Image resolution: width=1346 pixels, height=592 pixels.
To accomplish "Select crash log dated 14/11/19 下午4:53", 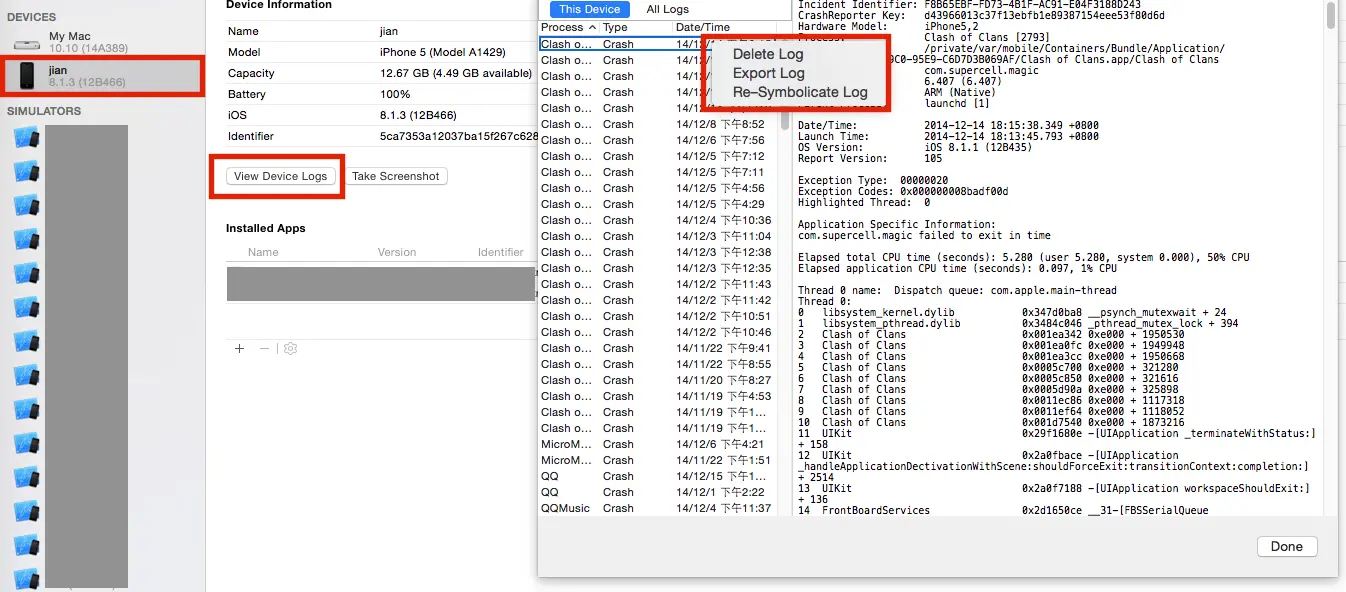I will click(x=658, y=396).
